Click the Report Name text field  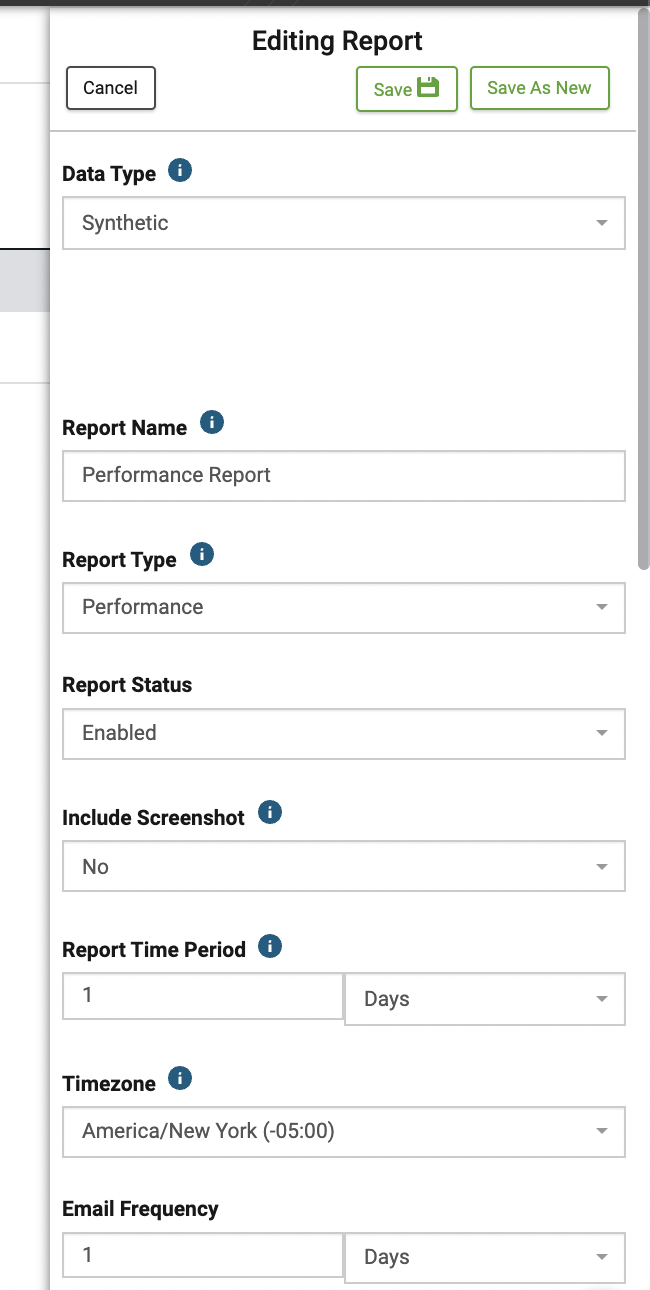click(x=344, y=475)
